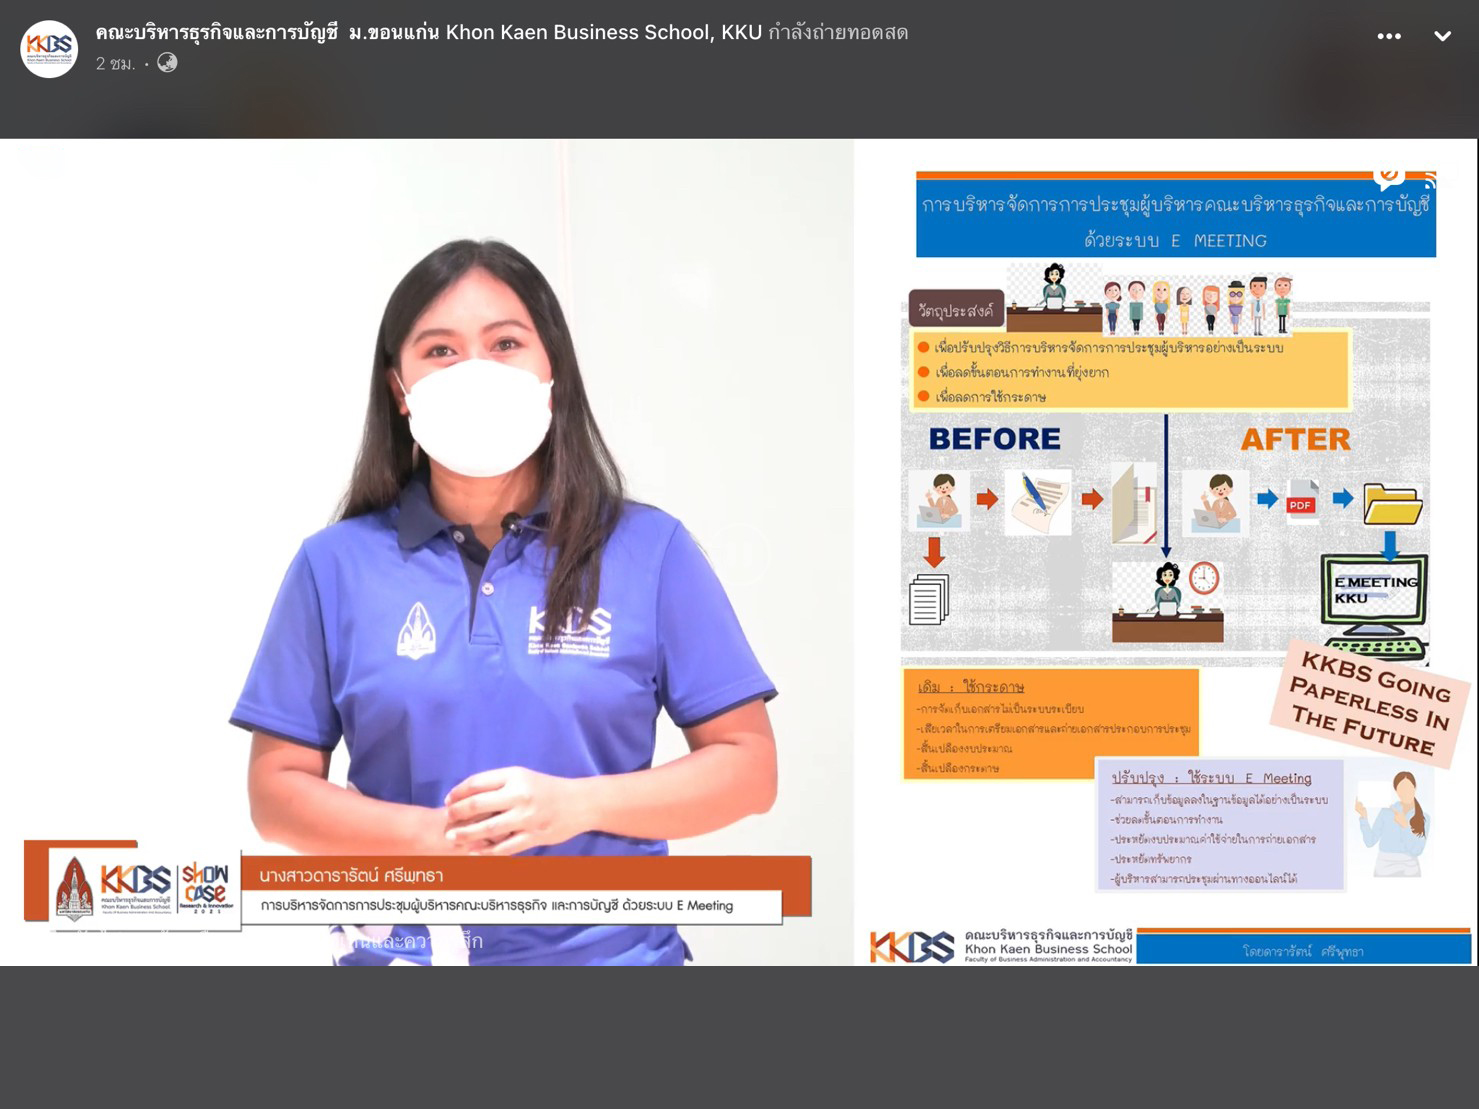Click the slide title 'ด้วยระบบ E MEETING'

click(1175, 240)
